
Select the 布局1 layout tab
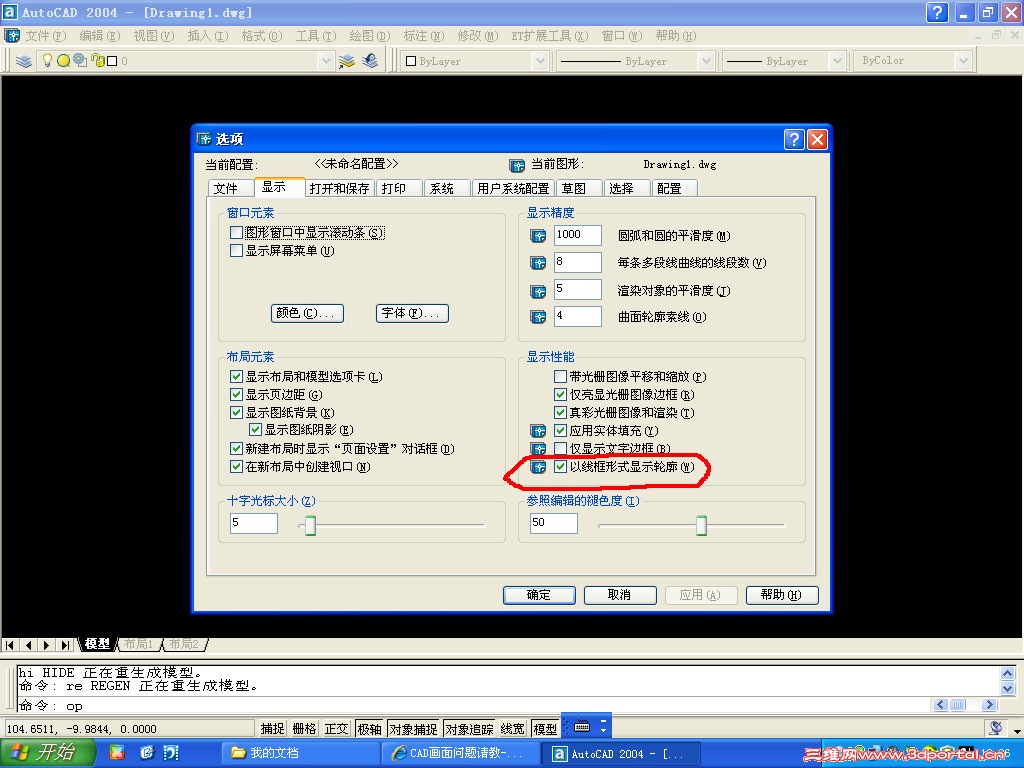pyautogui.click(x=138, y=645)
